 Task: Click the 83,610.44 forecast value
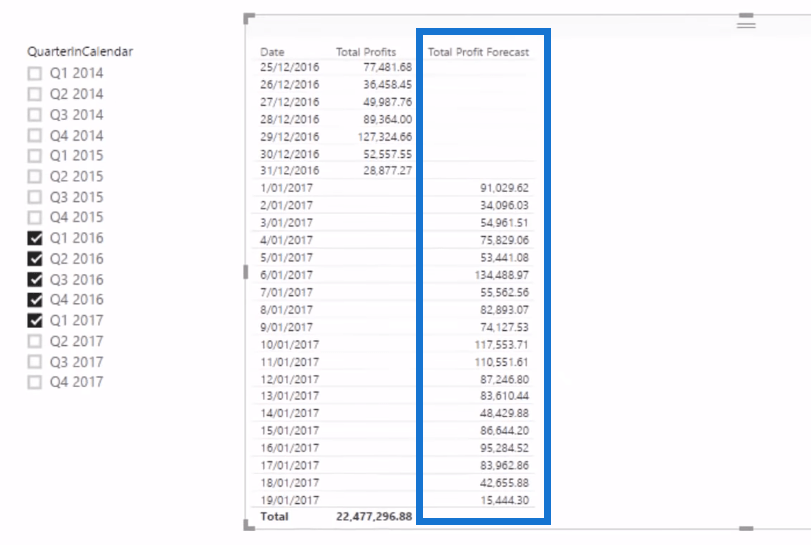tap(504, 396)
